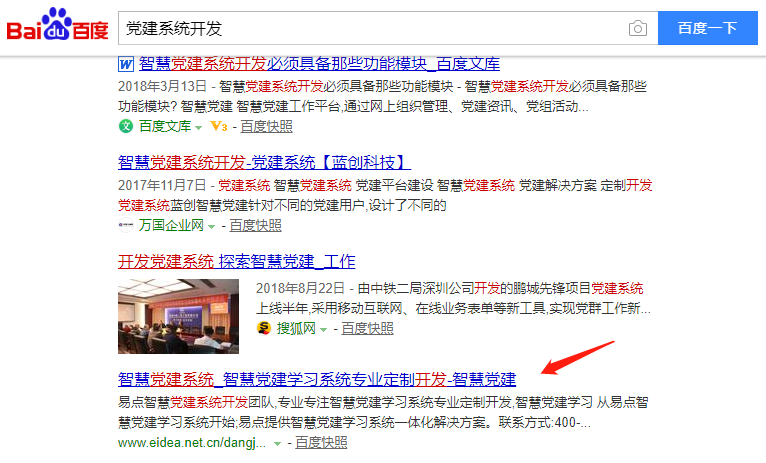Click the 万国企业网 site favicon
Screen dimensions: 766x463
126,225
